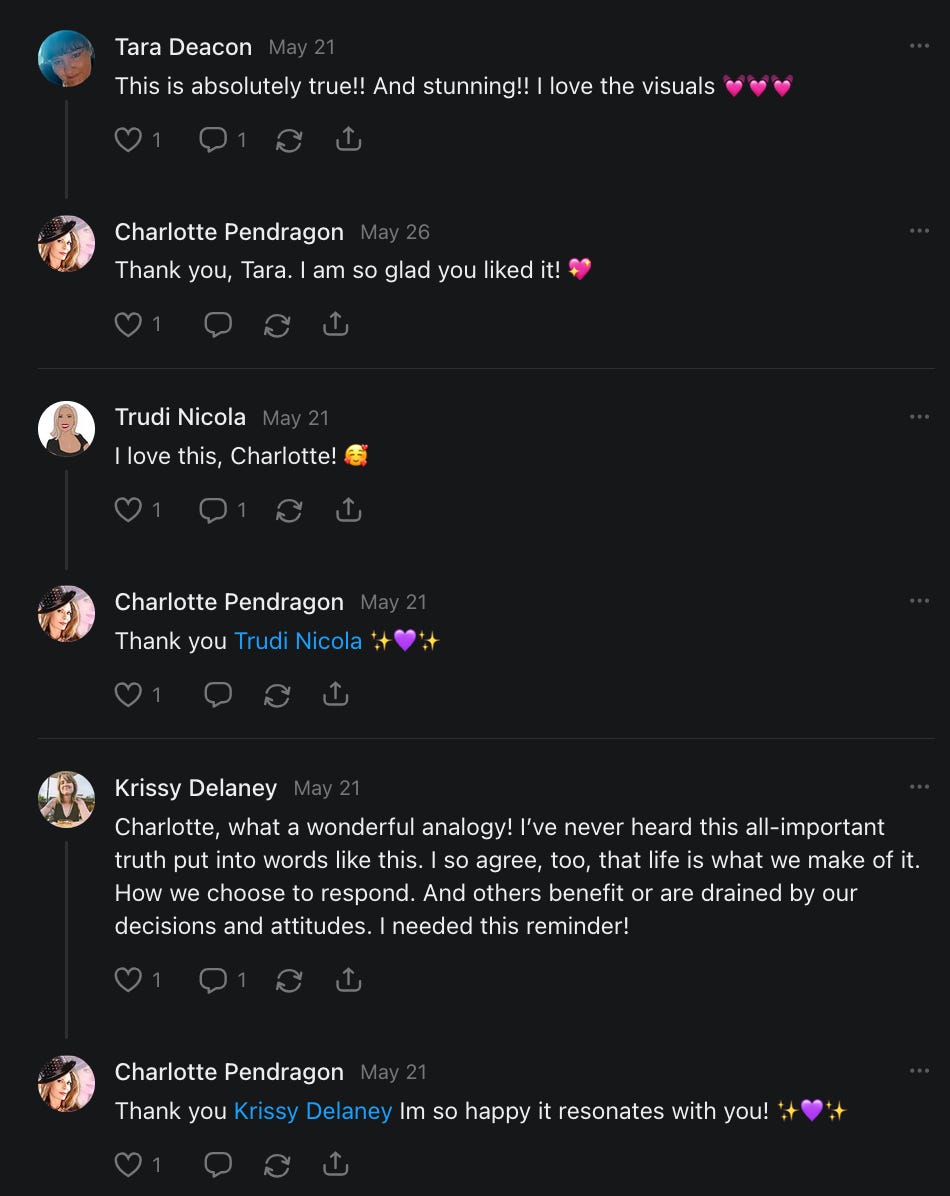Open Tara Deacon's profile avatar
Viewport: 950px width, 1196px height.
[x=66, y=58]
